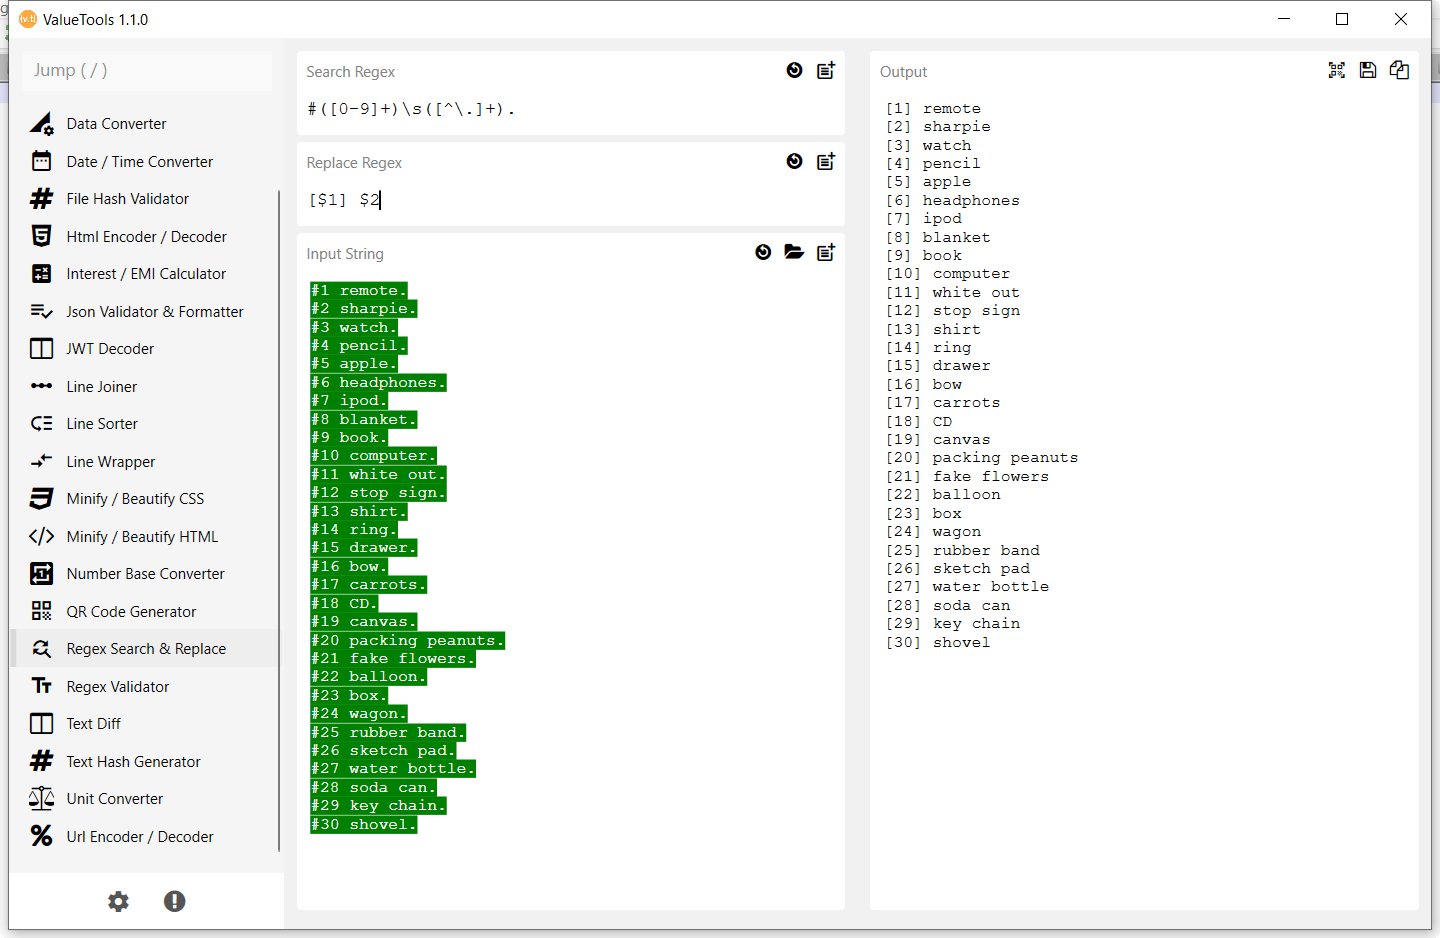
Task: Open the Url Encoder / Decoder percent icon
Action: [x=41, y=836]
